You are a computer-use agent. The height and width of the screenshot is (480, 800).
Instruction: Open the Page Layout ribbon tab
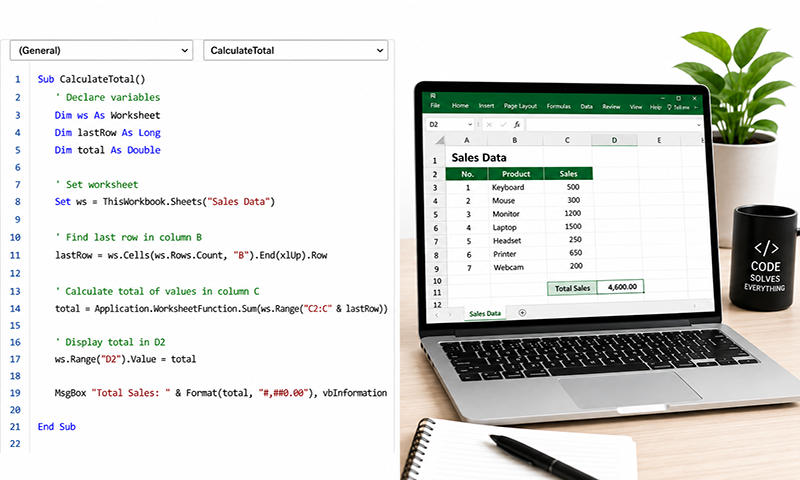point(520,106)
